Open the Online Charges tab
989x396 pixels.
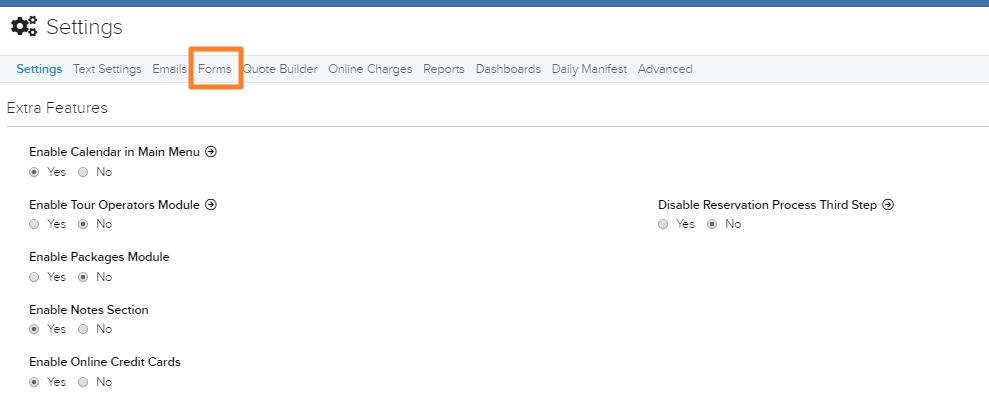click(370, 69)
